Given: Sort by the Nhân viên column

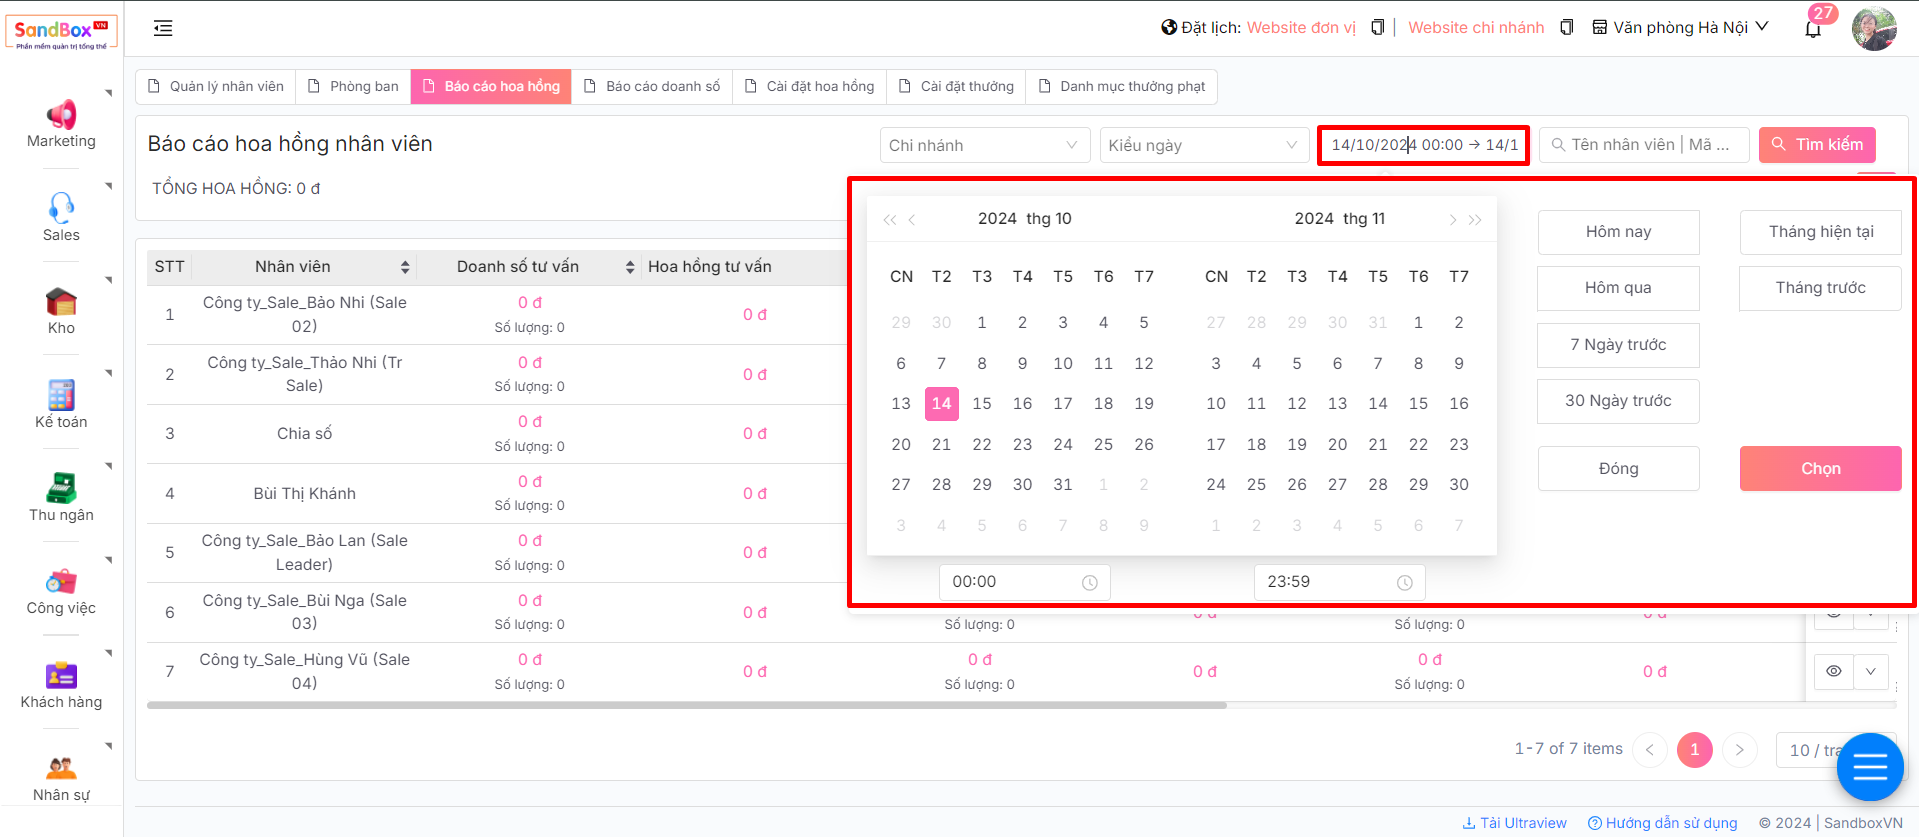Looking at the screenshot, I should click(x=404, y=267).
